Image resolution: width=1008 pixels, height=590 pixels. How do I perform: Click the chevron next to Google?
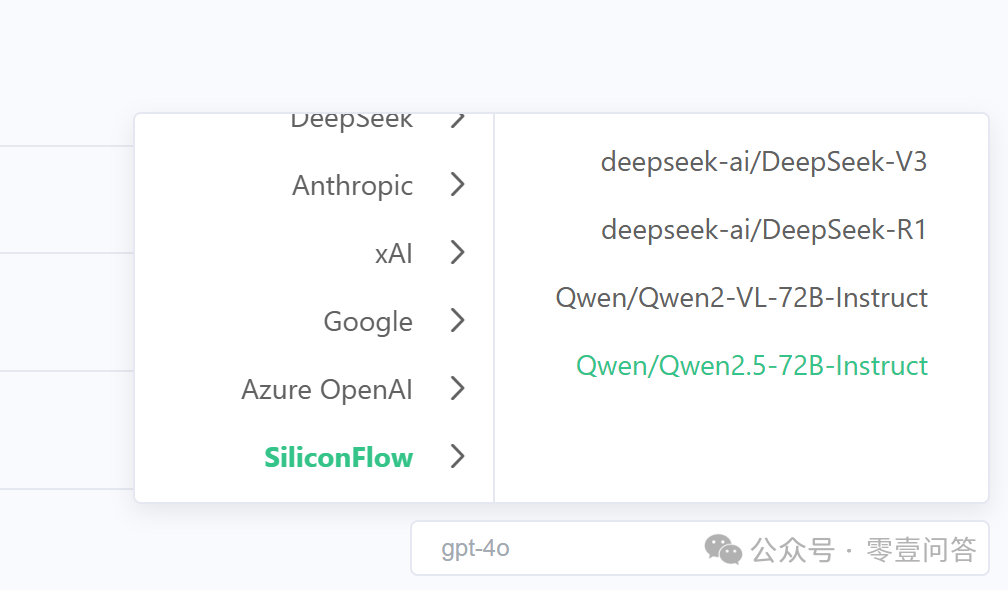click(x=457, y=321)
